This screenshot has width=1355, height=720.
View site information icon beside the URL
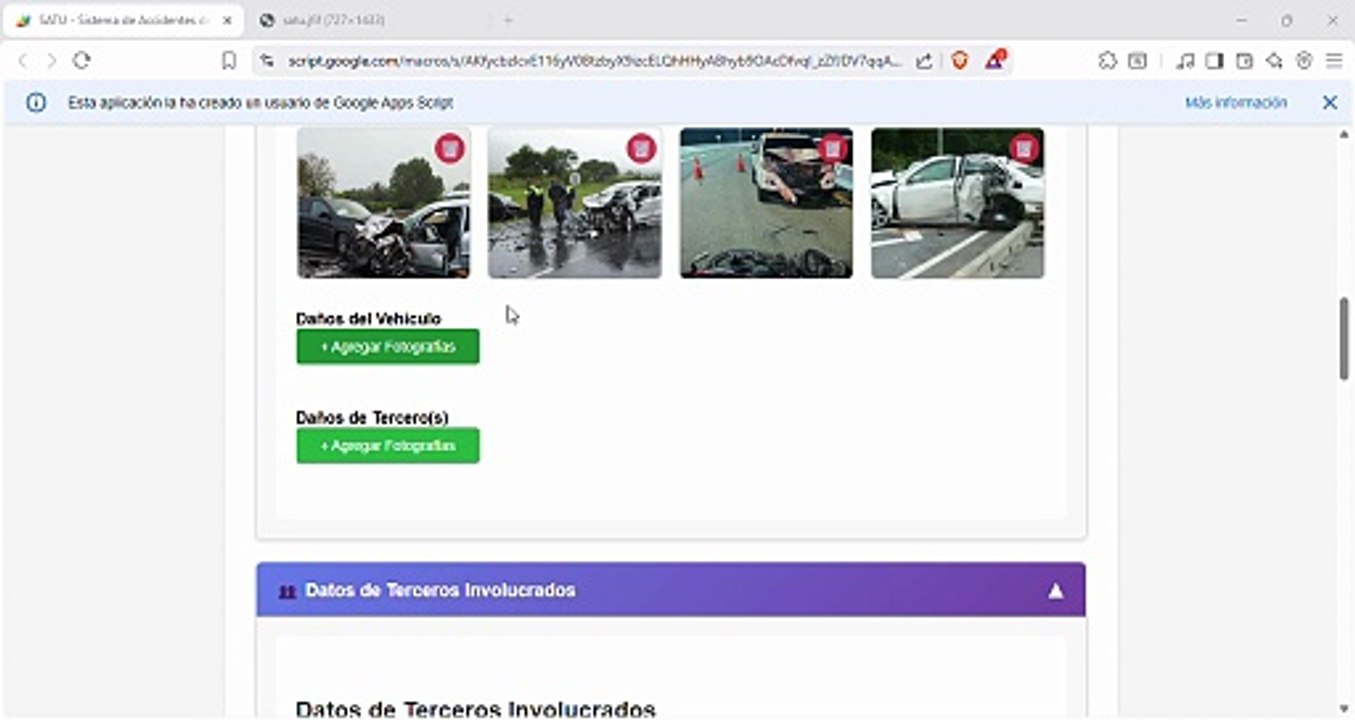point(266,61)
